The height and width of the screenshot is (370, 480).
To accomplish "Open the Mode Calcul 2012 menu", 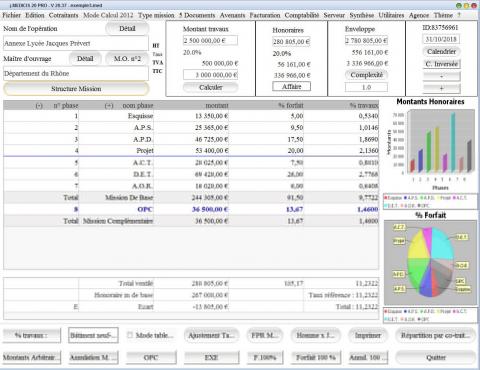I will click(x=108, y=15).
